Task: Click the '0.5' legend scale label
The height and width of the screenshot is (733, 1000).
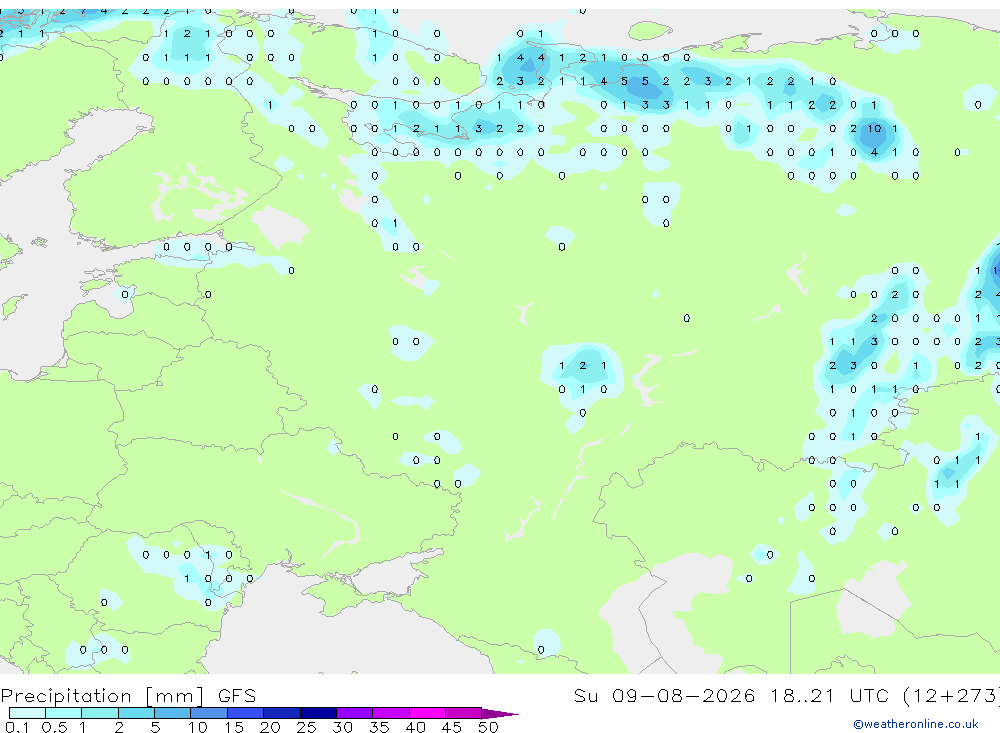Action: [54, 727]
